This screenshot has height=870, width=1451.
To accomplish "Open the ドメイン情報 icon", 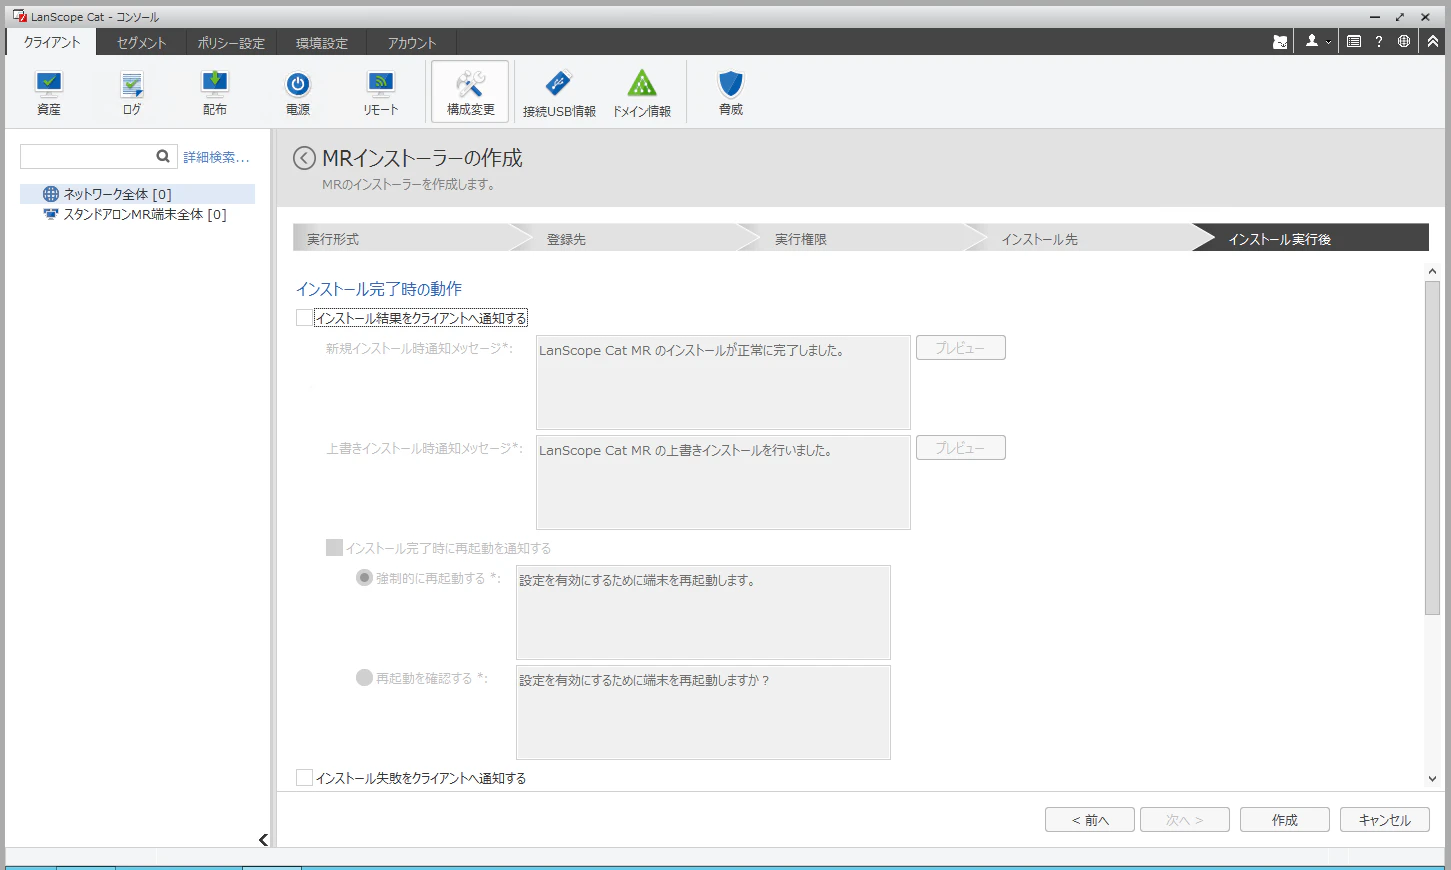I will pyautogui.click(x=642, y=93).
